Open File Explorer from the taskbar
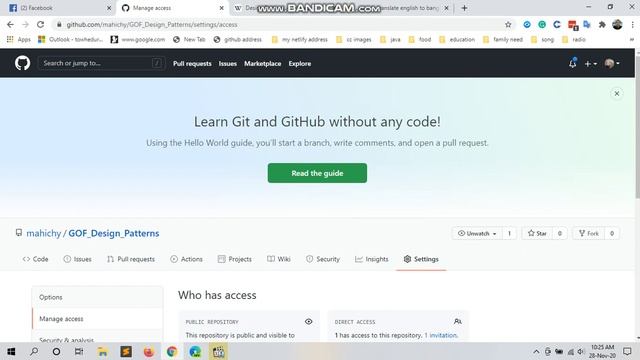Screen dimensions: 640x360 pos(102,351)
